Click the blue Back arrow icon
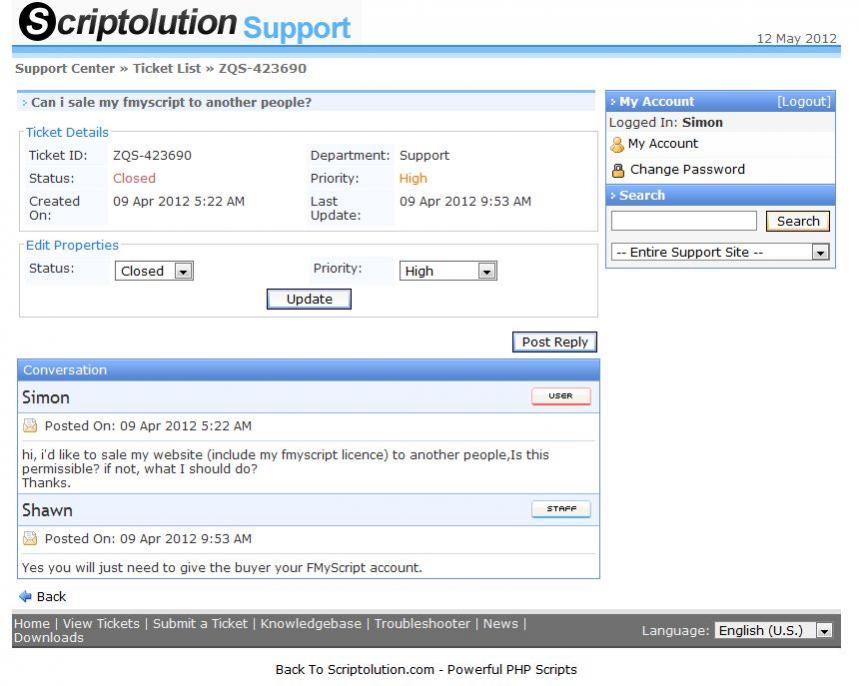Image resolution: width=859 pixels, height=686 pixels. [x=25, y=596]
